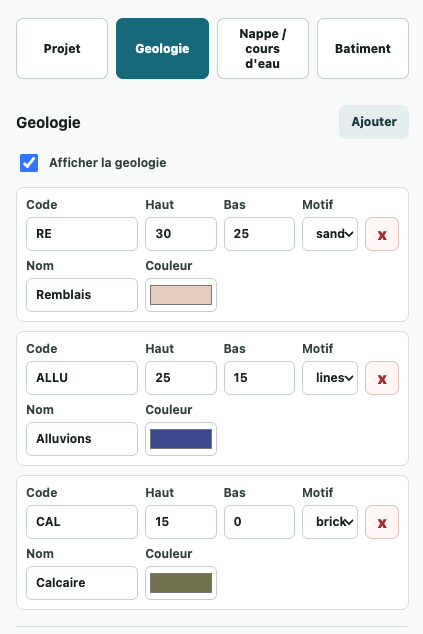Open the brick Motif dropdown
This screenshot has height=634, width=423.
330,522
